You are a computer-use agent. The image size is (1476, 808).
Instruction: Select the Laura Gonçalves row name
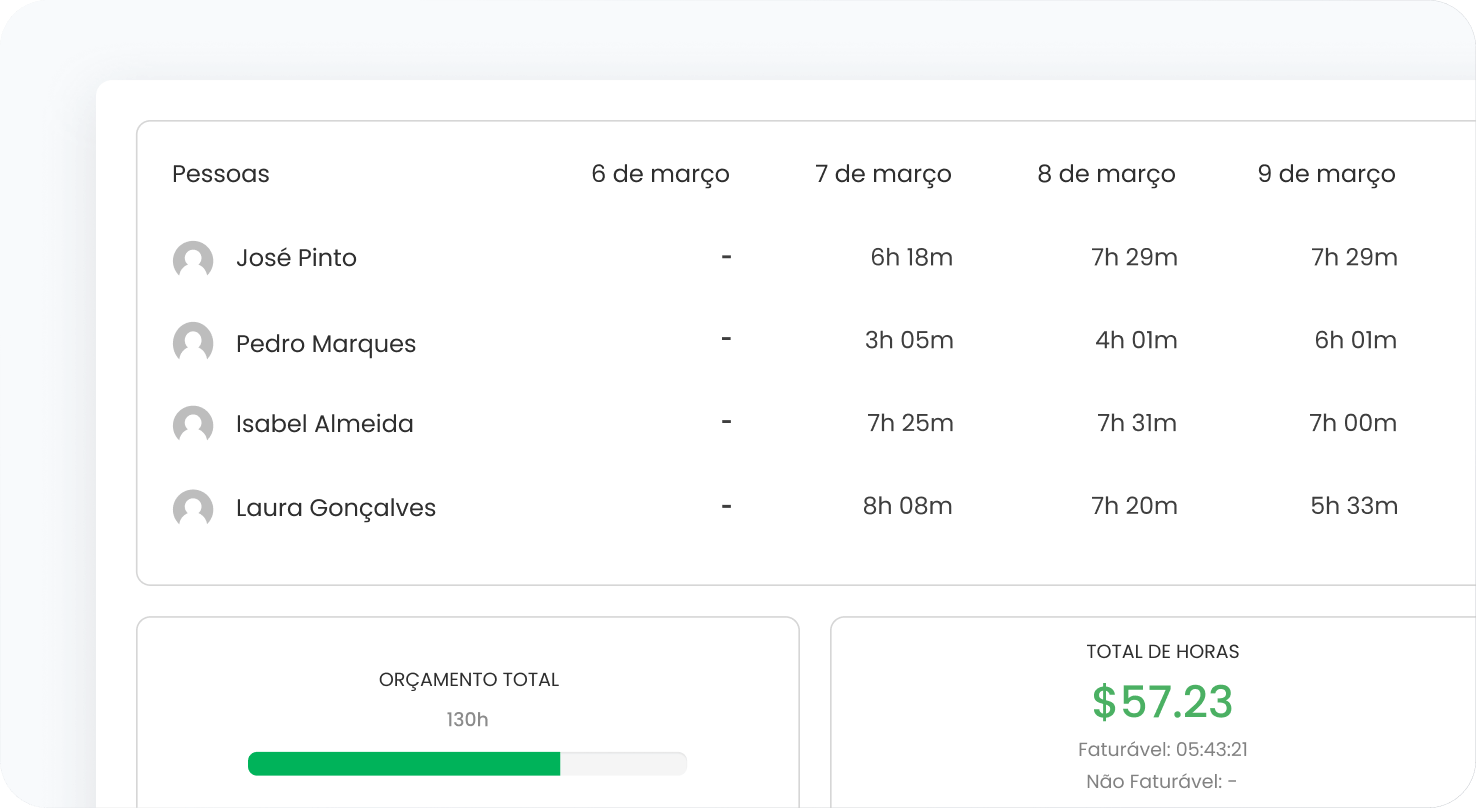coord(335,508)
